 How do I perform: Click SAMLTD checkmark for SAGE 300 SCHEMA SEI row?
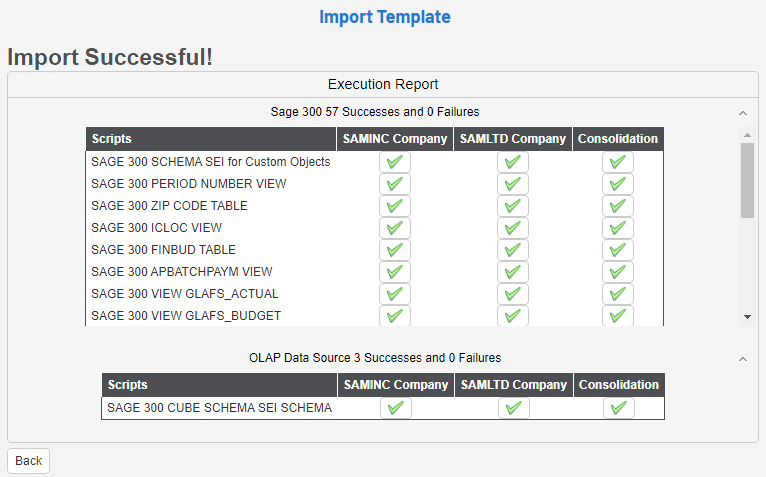point(513,162)
